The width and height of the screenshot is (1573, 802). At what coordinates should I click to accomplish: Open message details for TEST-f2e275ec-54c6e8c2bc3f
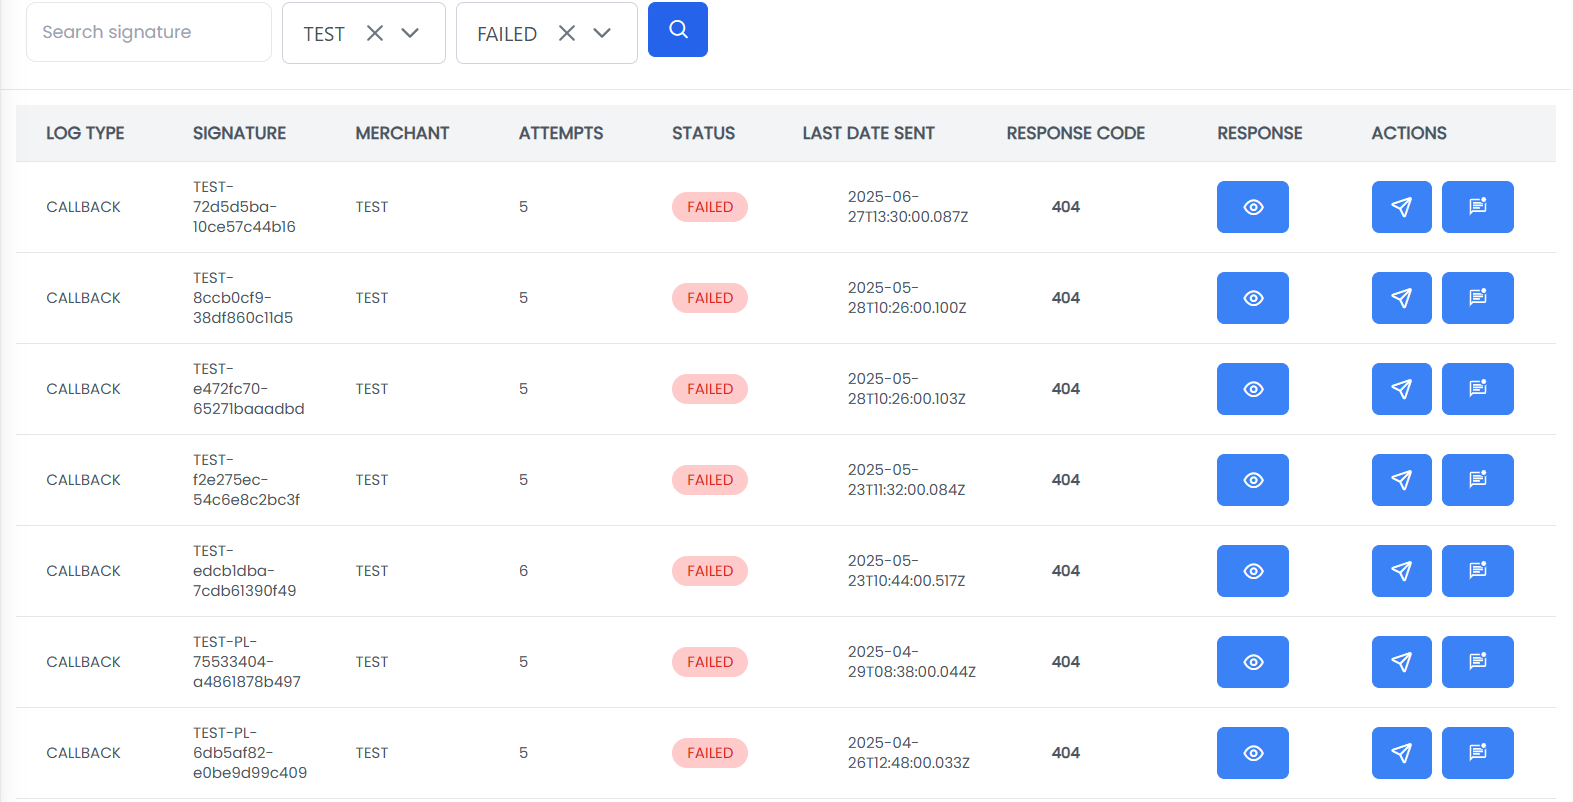(x=1478, y=480)
